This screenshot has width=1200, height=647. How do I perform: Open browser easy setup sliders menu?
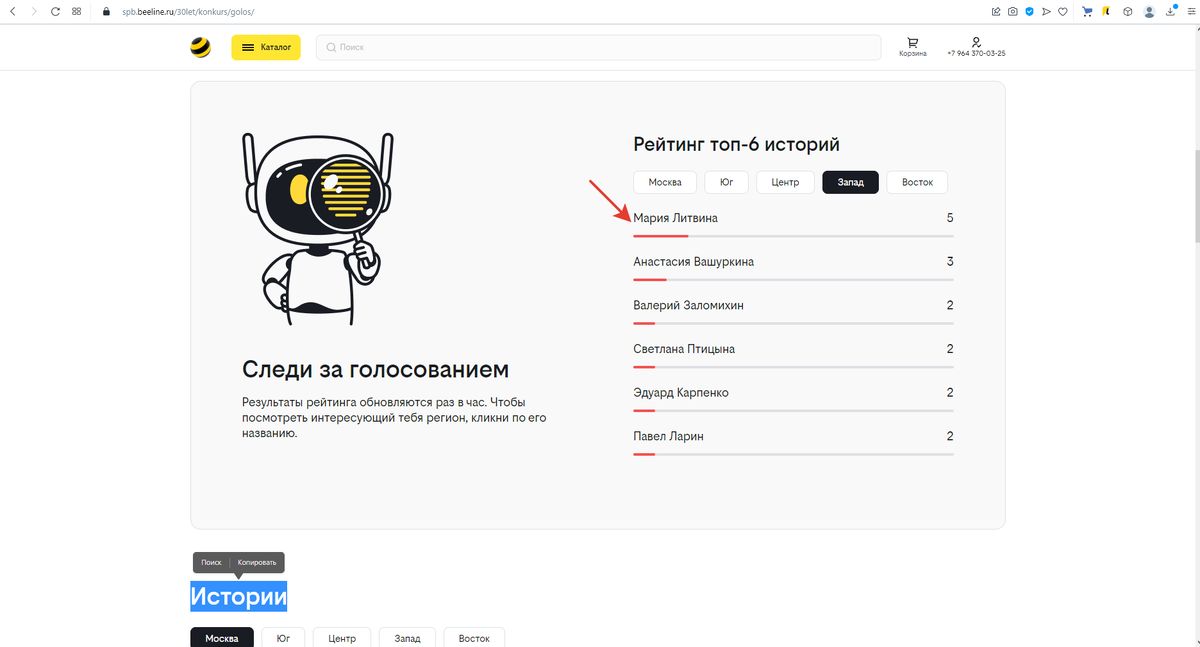[x=1190, y=12]
